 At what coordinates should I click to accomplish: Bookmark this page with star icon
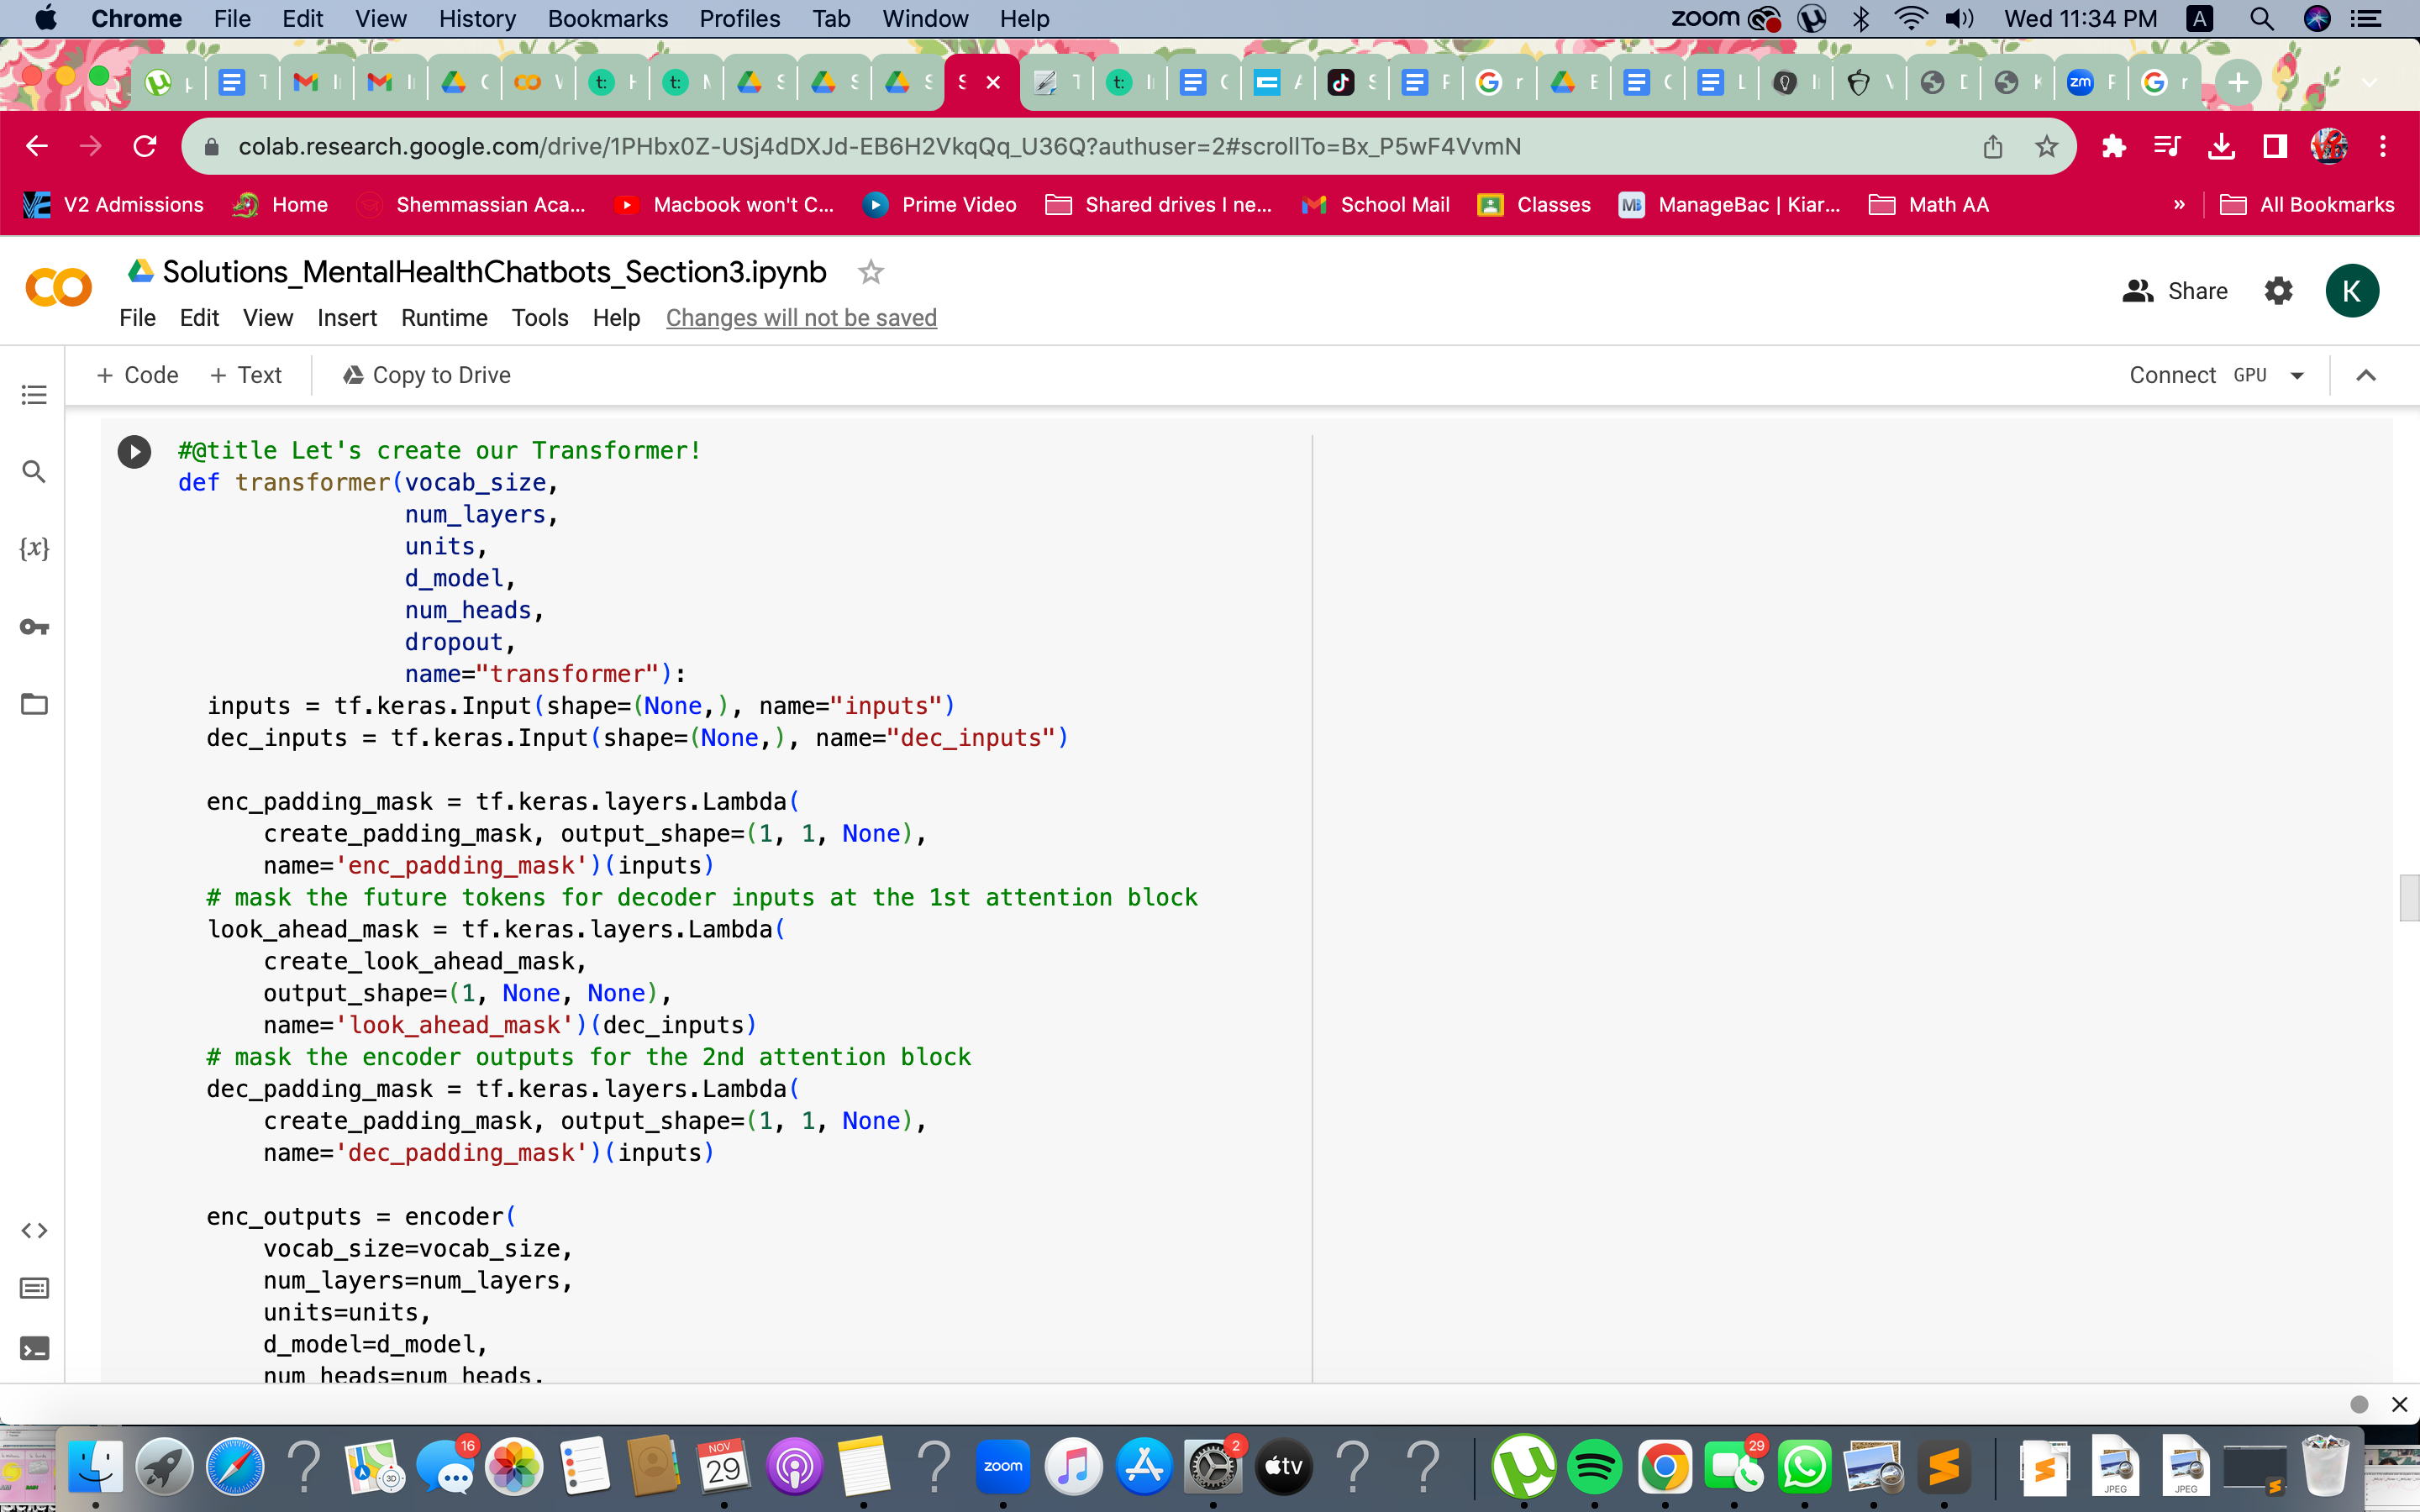click(x=2047, y=147)
